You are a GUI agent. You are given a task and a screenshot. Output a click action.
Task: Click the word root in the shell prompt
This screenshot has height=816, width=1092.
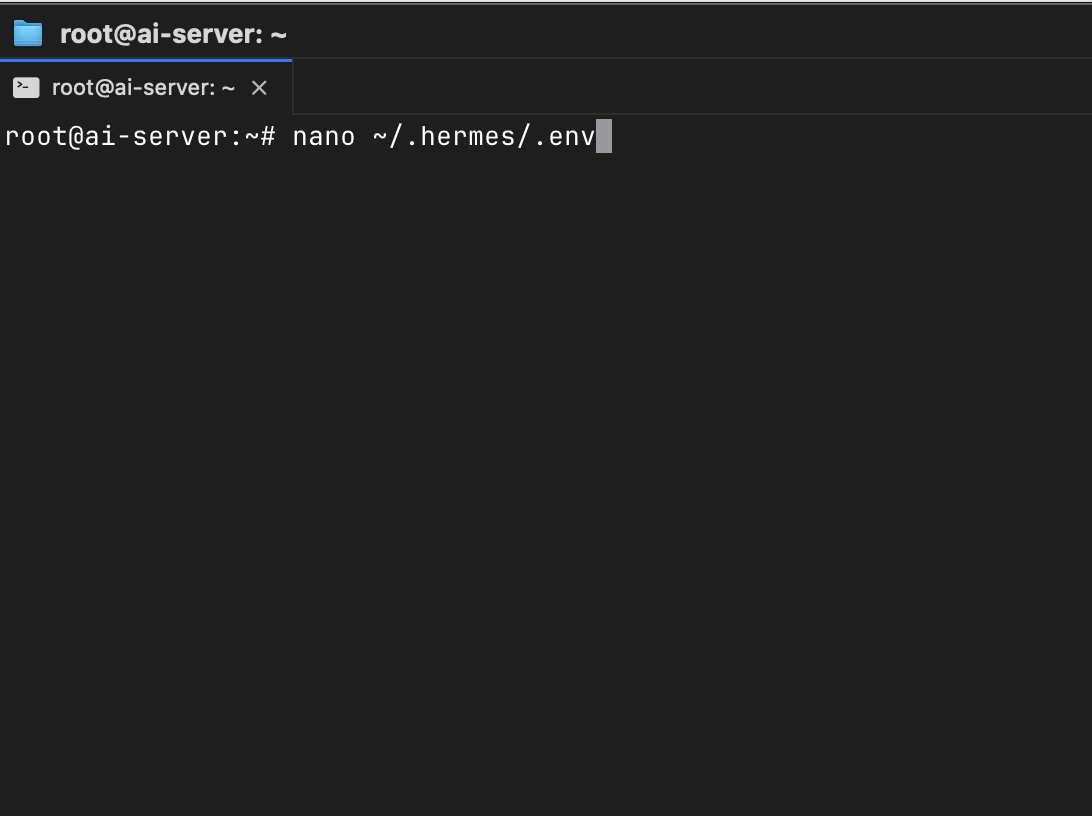tap(36, 136)
